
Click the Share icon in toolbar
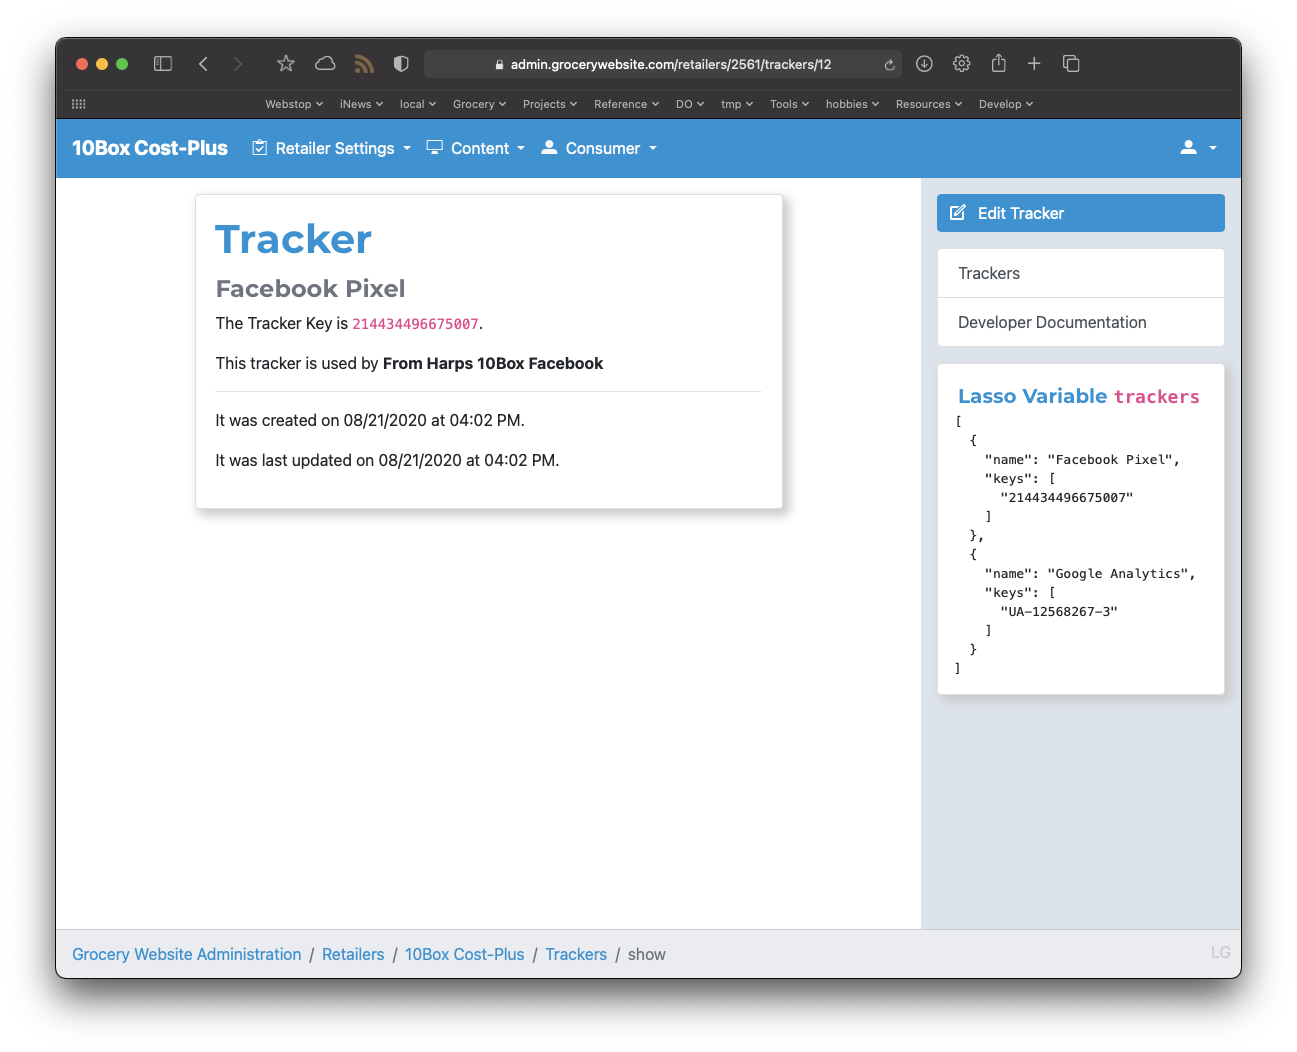[x=998, y=63]
